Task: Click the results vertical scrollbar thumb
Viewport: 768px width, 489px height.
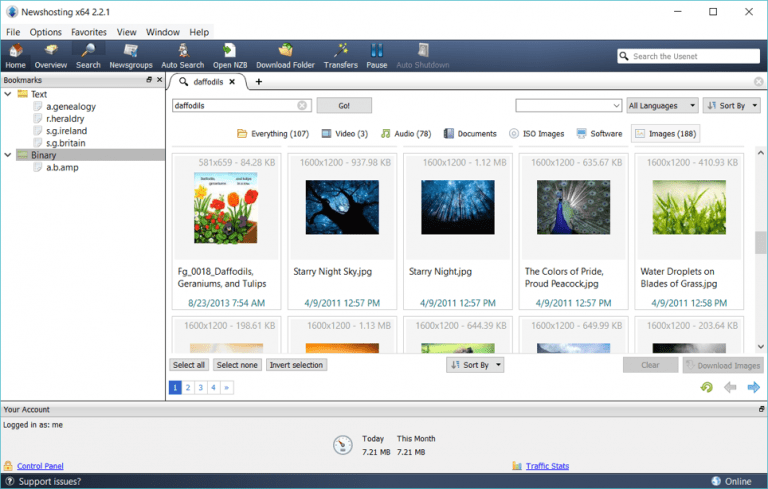Action: [x=760, y=242]
